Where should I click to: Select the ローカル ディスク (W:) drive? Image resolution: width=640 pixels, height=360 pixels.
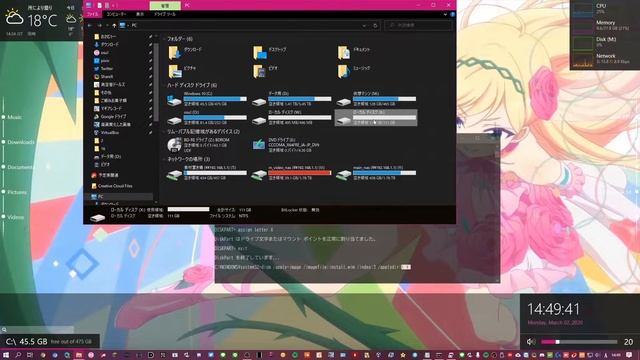point(291,118)
